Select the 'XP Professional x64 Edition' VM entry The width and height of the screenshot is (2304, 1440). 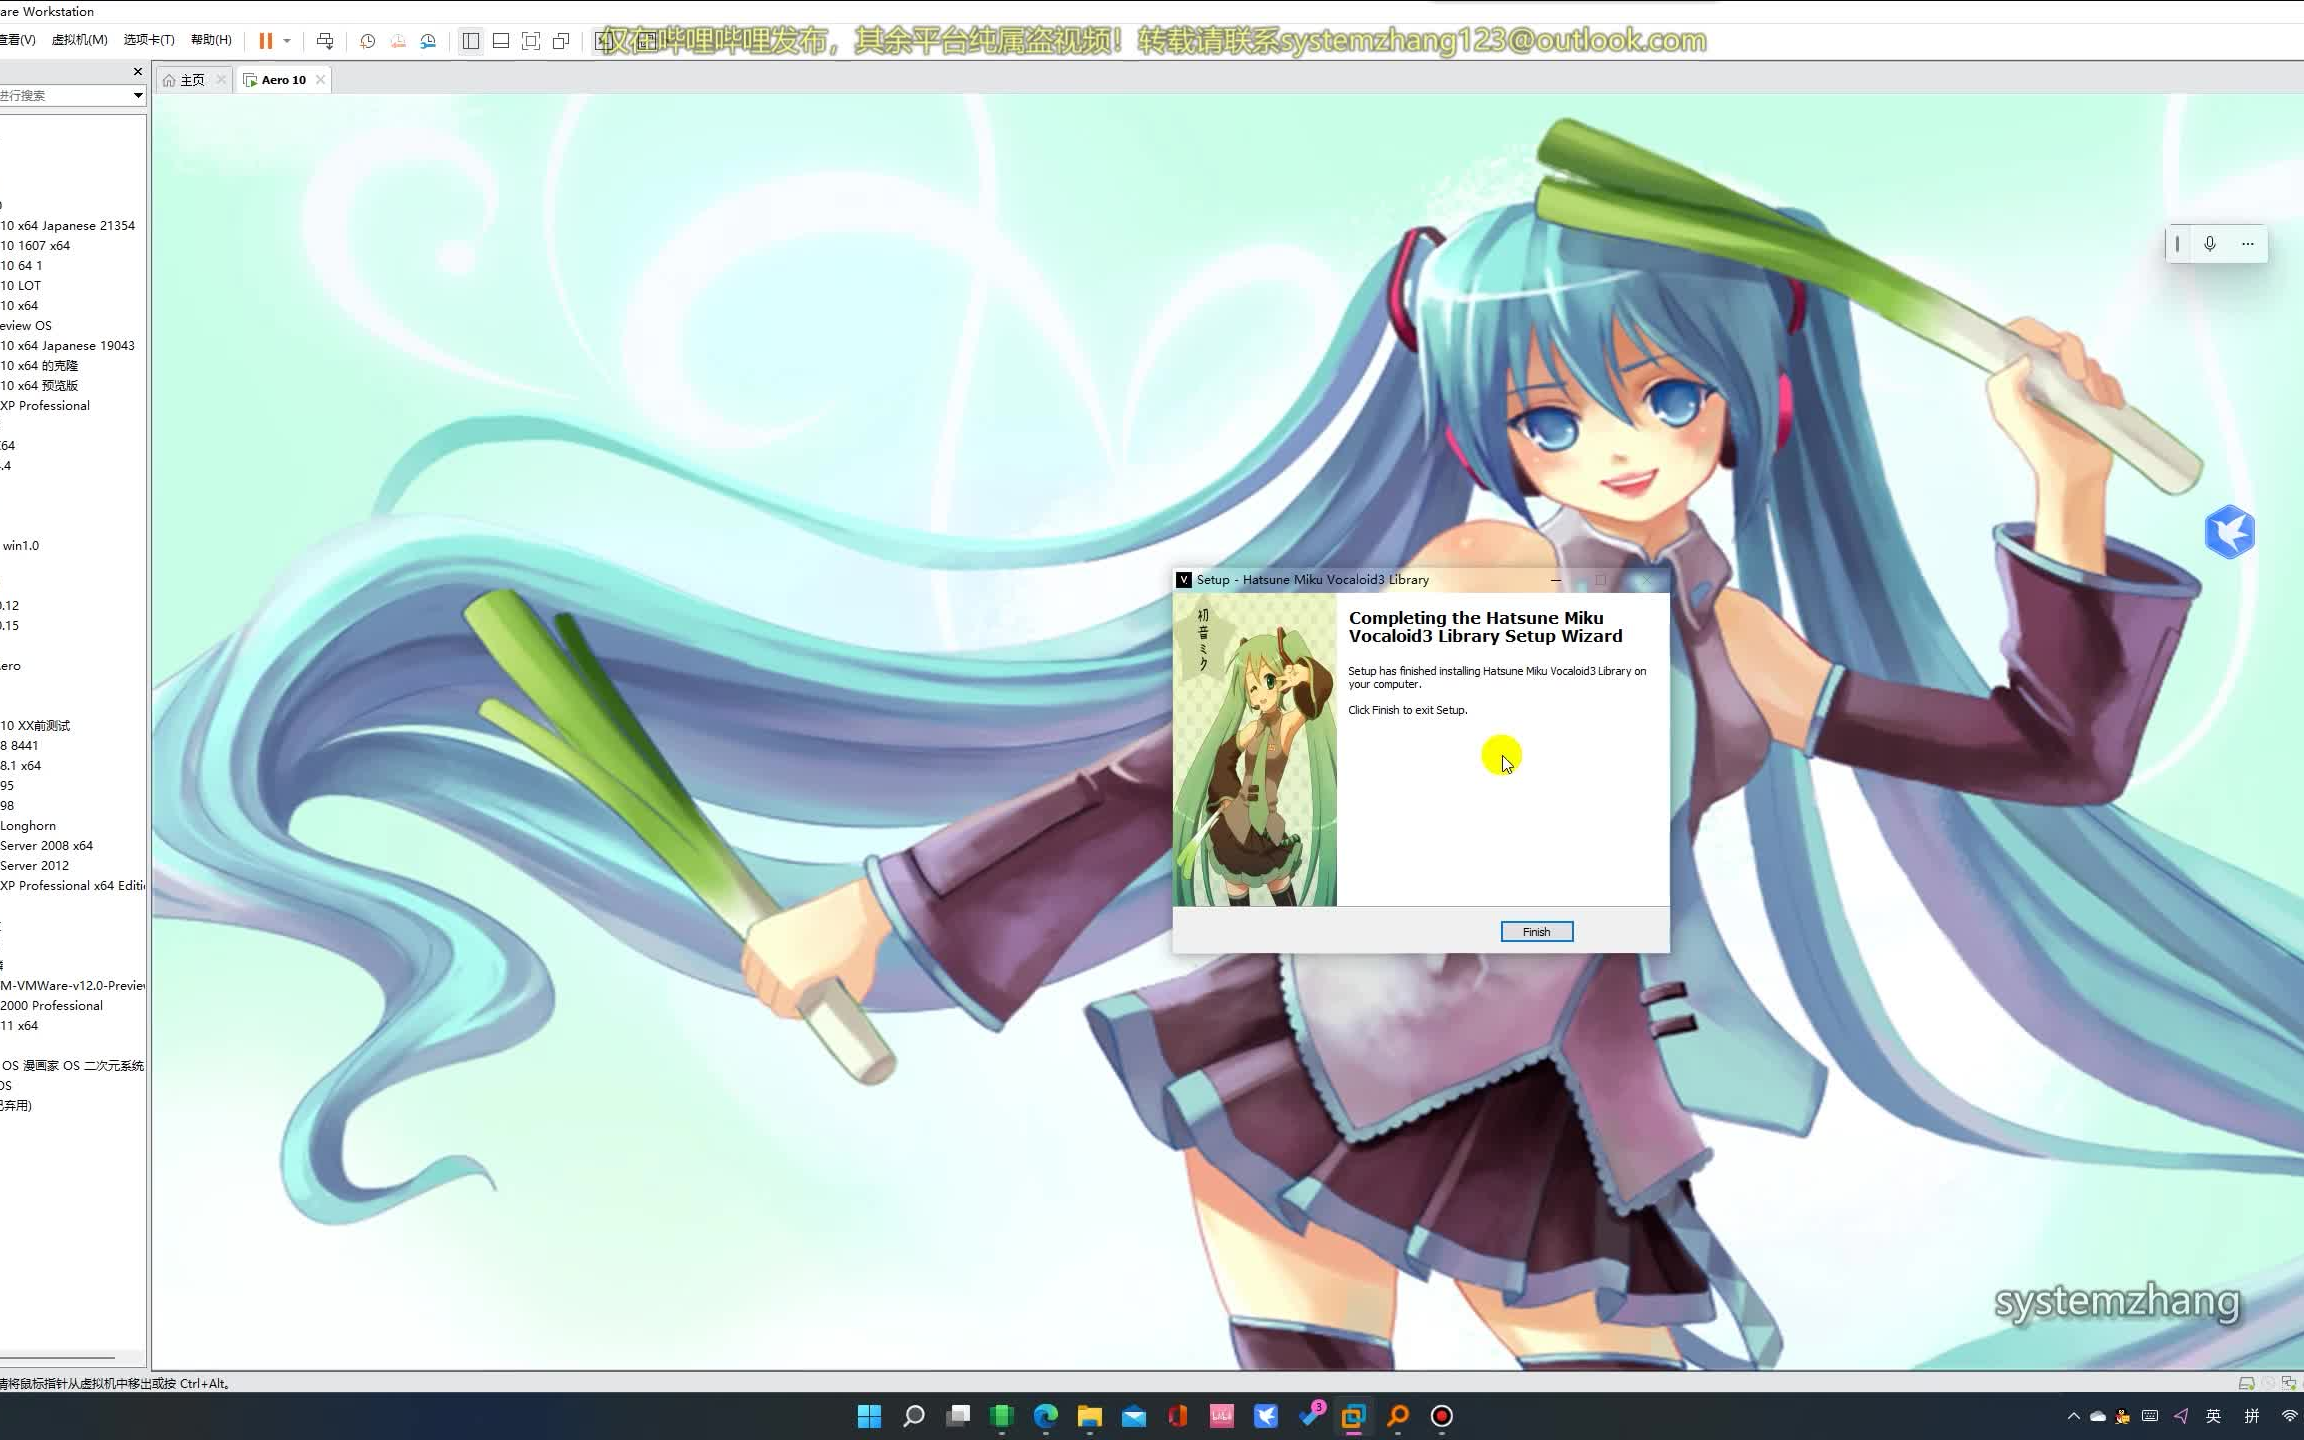(73, 886)
